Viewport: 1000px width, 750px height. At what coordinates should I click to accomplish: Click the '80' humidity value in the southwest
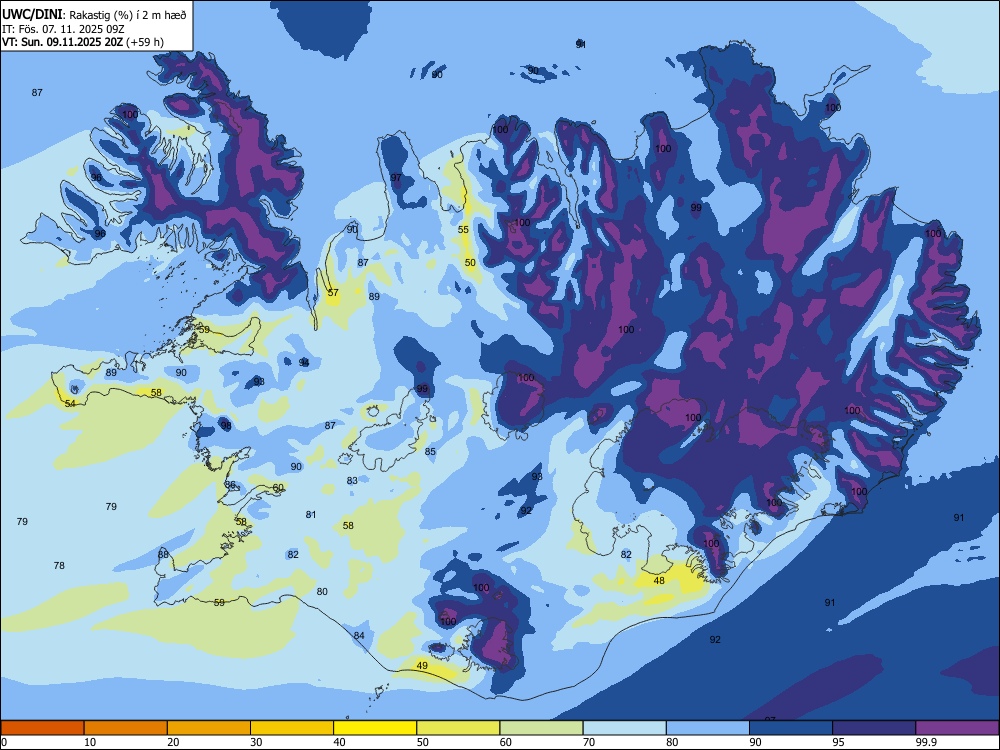point(322,592)
